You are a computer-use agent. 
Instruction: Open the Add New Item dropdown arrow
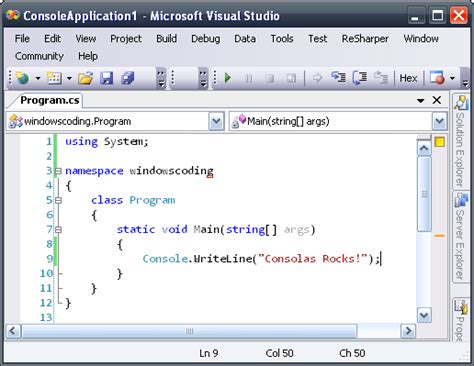(x=69, y=78)
